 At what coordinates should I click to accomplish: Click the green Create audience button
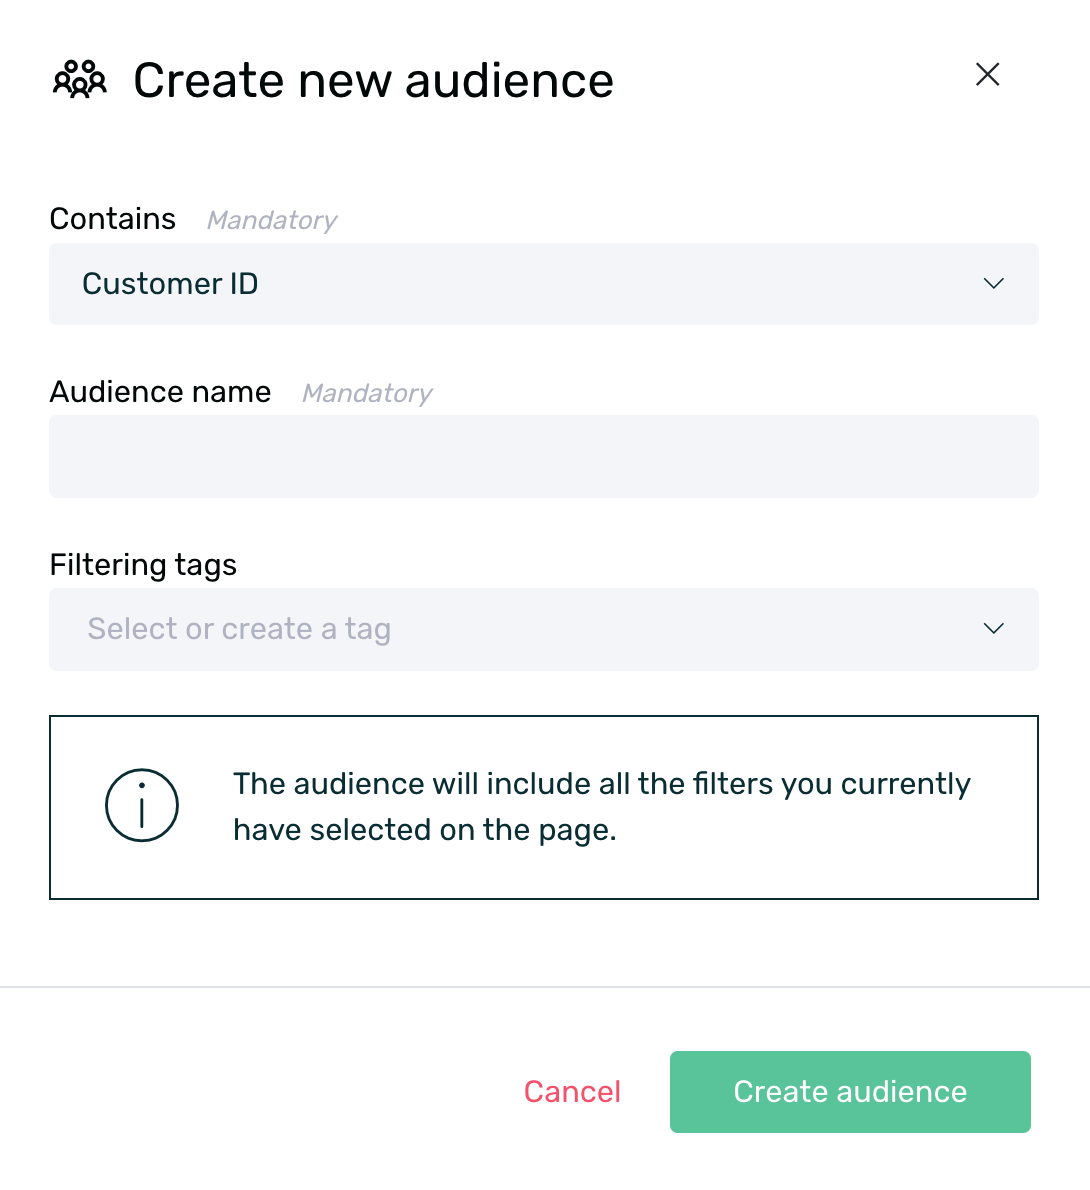click(x=850, y=1092)
